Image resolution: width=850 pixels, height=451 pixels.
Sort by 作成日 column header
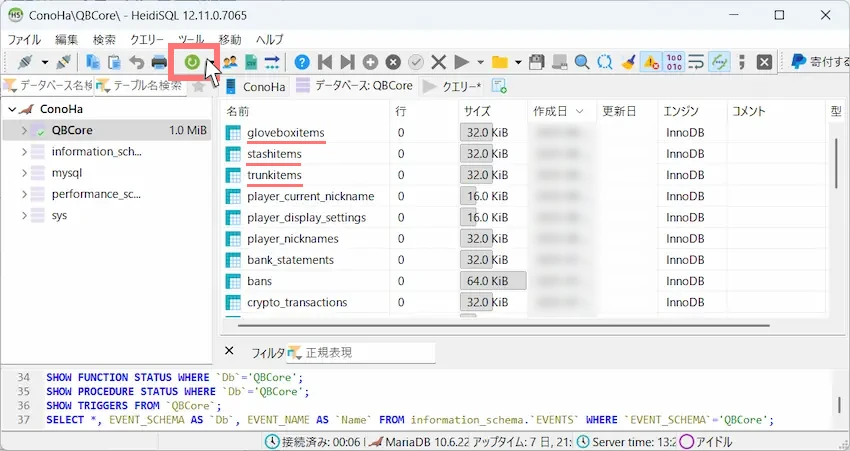pos(562,111)
